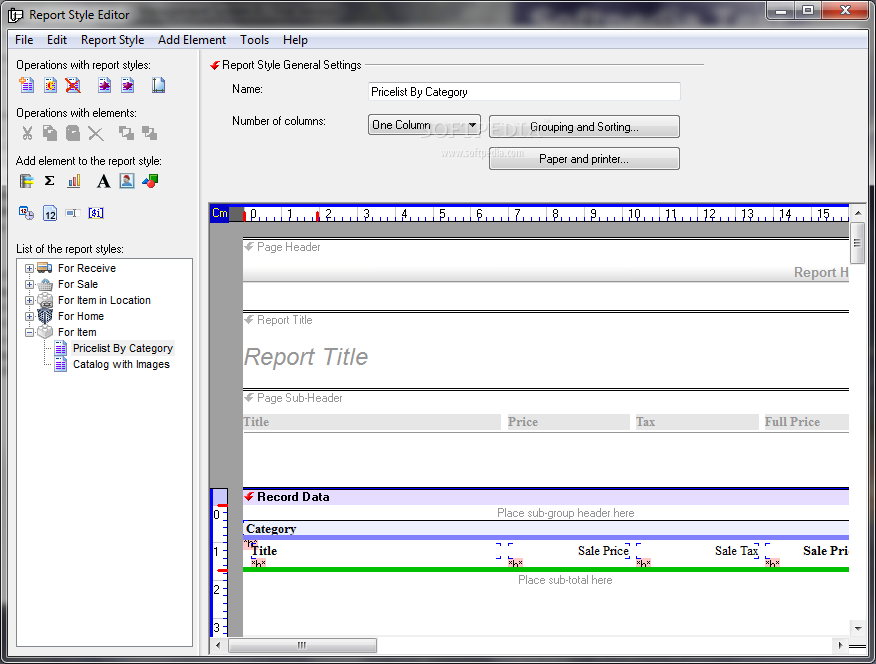The width and height of the screenshot is (876, 664).
Task: Select the For Home tree item
Action: coord(80,316)
